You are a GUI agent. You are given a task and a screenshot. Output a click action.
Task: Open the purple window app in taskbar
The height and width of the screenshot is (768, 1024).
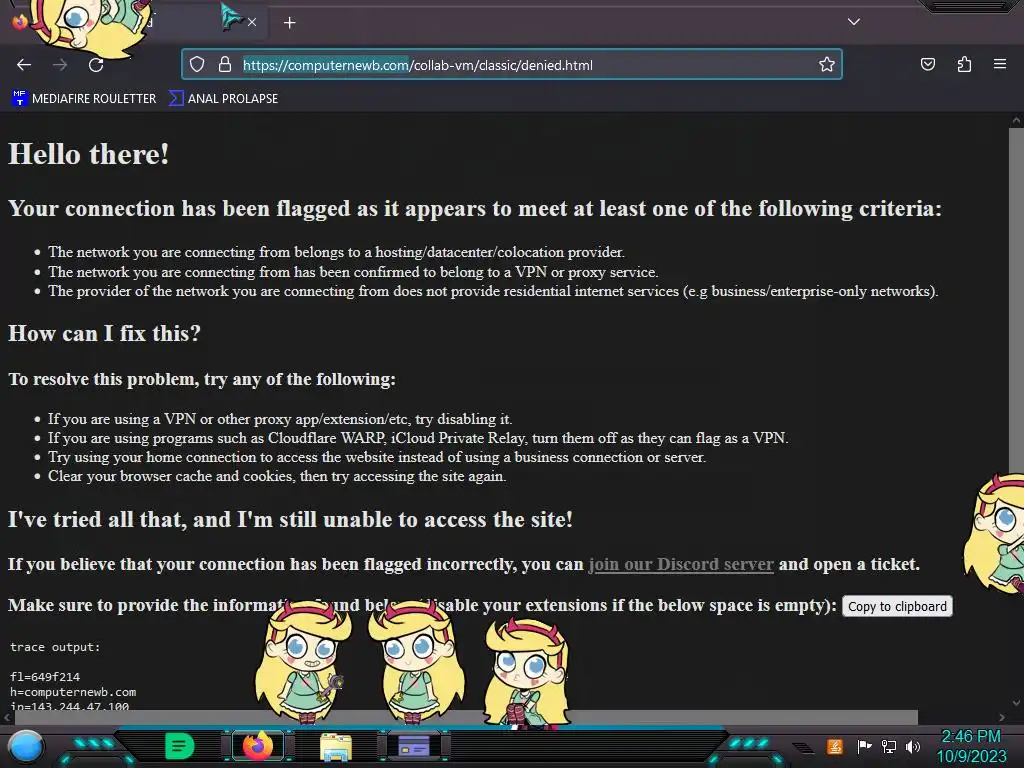click(414, 746)
